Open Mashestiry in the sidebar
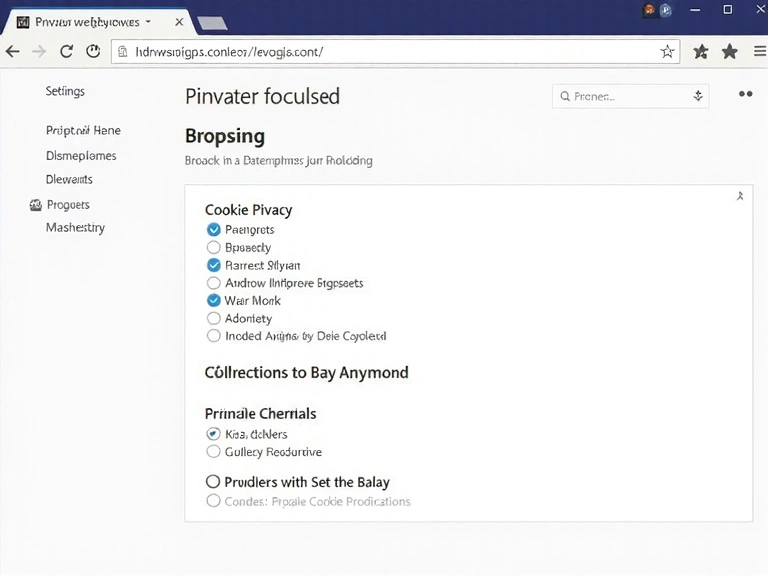This screenshot has width=768, height=576. 75,228
